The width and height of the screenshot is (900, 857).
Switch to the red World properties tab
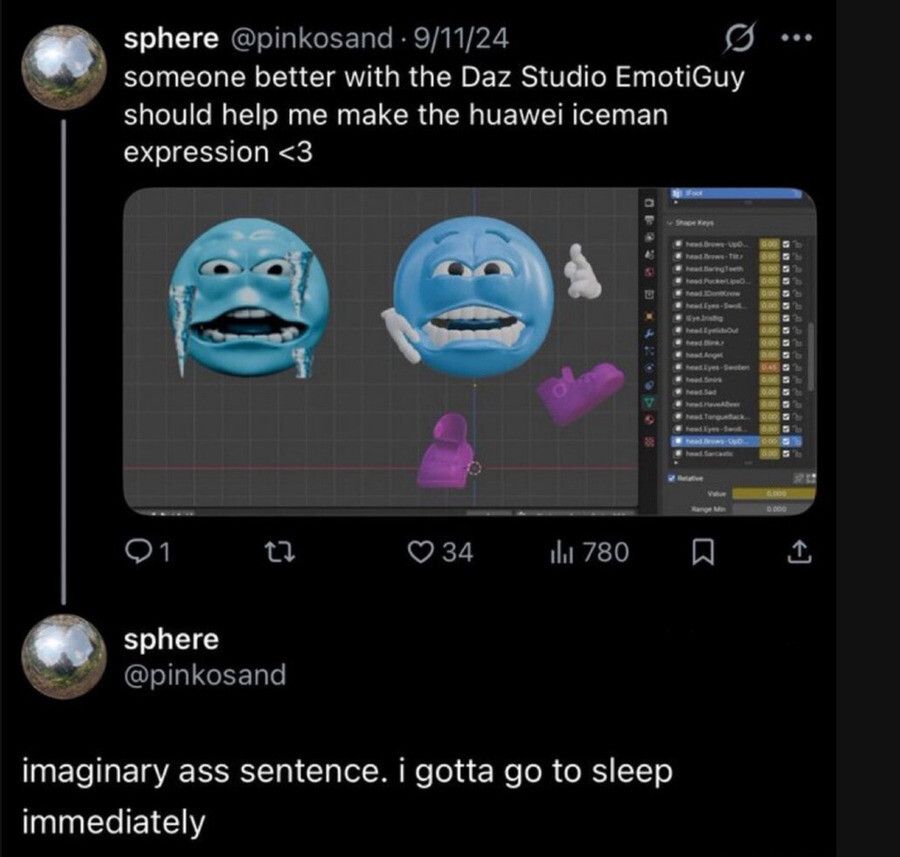pyautogui.click(x=649, y=270)
